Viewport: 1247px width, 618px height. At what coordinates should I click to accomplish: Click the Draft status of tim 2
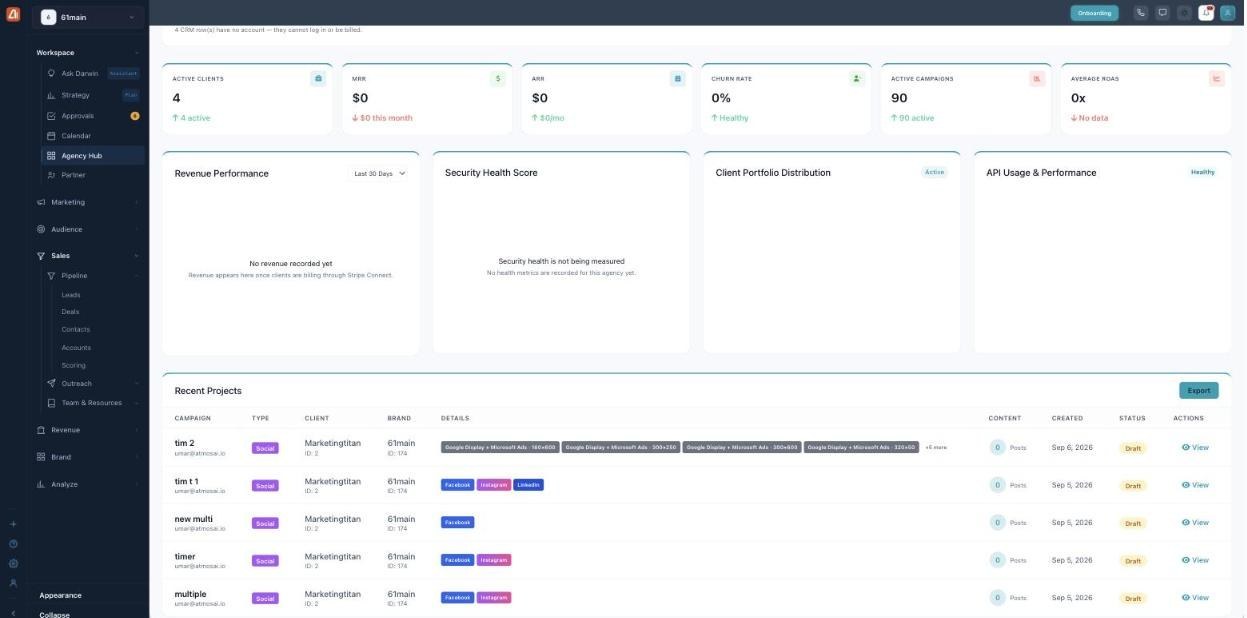click(1132, 448)
